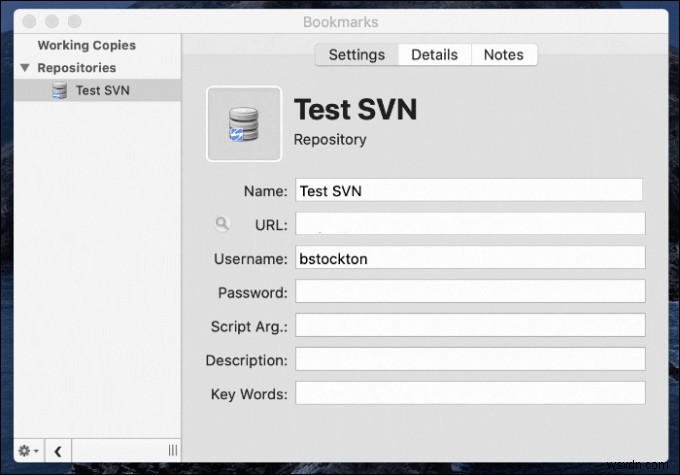
Task: Click the URL input field
Action: [x=469, y=224]
